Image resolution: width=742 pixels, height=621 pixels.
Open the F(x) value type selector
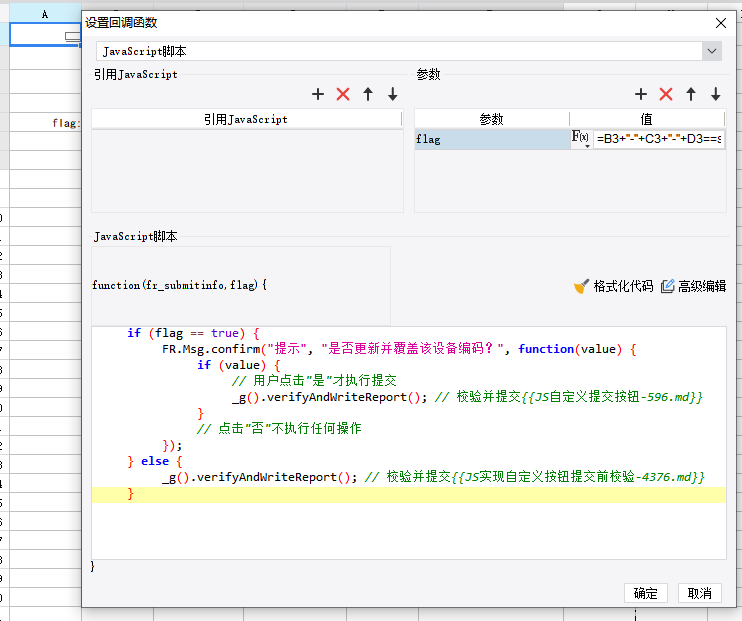581,139
